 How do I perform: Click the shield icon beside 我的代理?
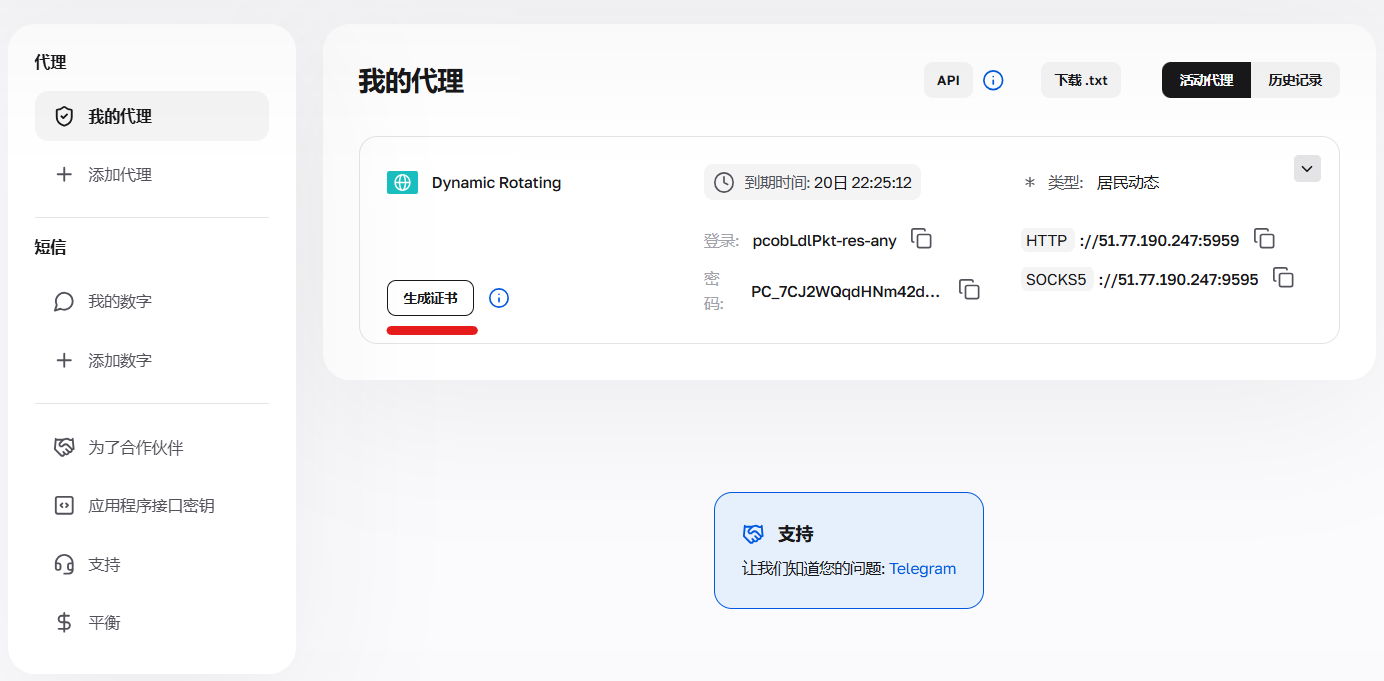[64, 116]
